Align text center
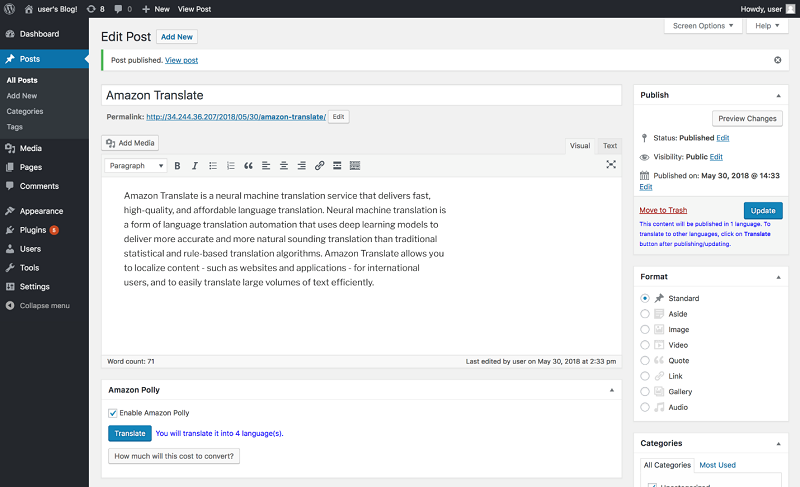Image resolution: width=800 pixels, height=487 pixels. tap(284, 166)
